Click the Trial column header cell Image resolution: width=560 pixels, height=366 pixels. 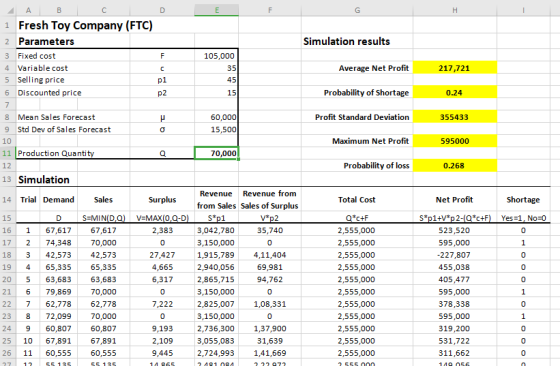point(28,200)
